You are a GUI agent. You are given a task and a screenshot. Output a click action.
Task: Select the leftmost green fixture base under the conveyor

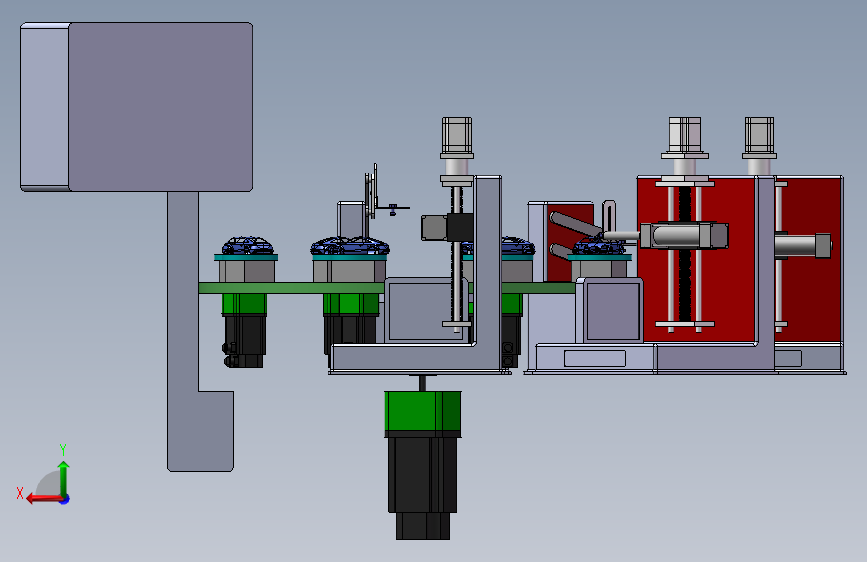click(244, 304)
